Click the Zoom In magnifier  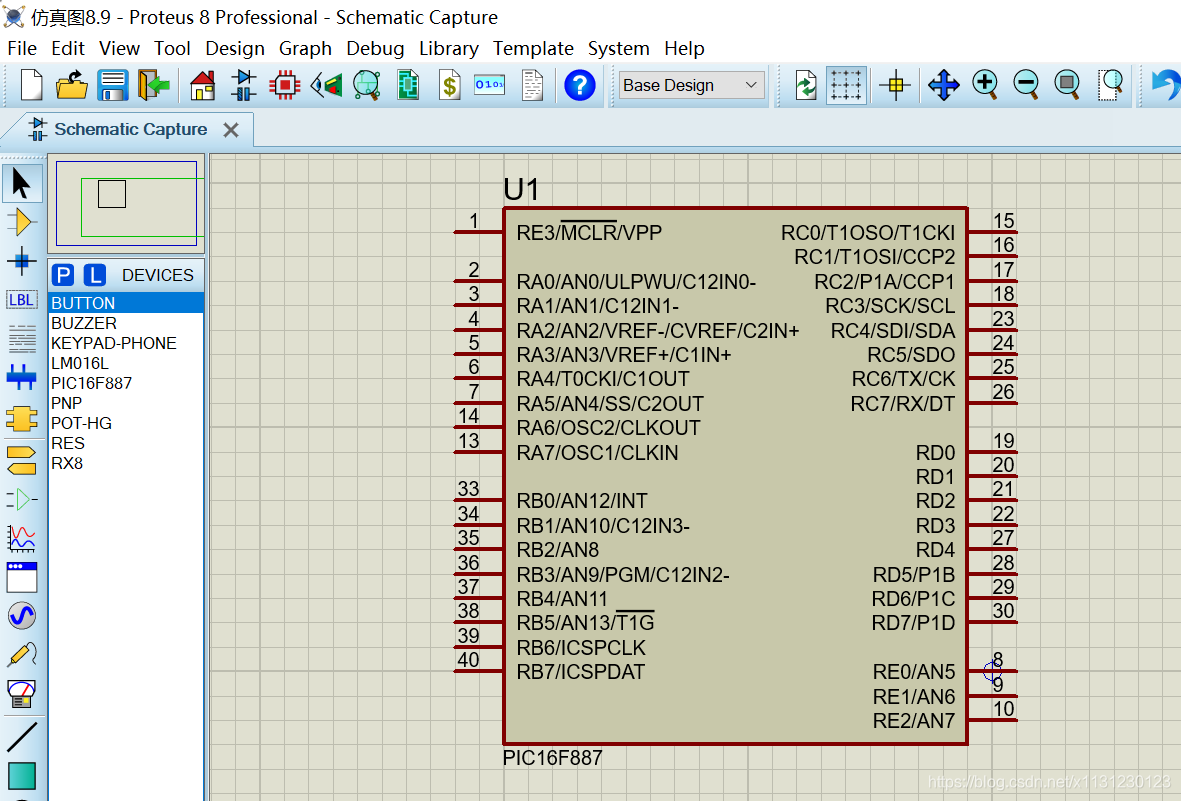[985, 84]
